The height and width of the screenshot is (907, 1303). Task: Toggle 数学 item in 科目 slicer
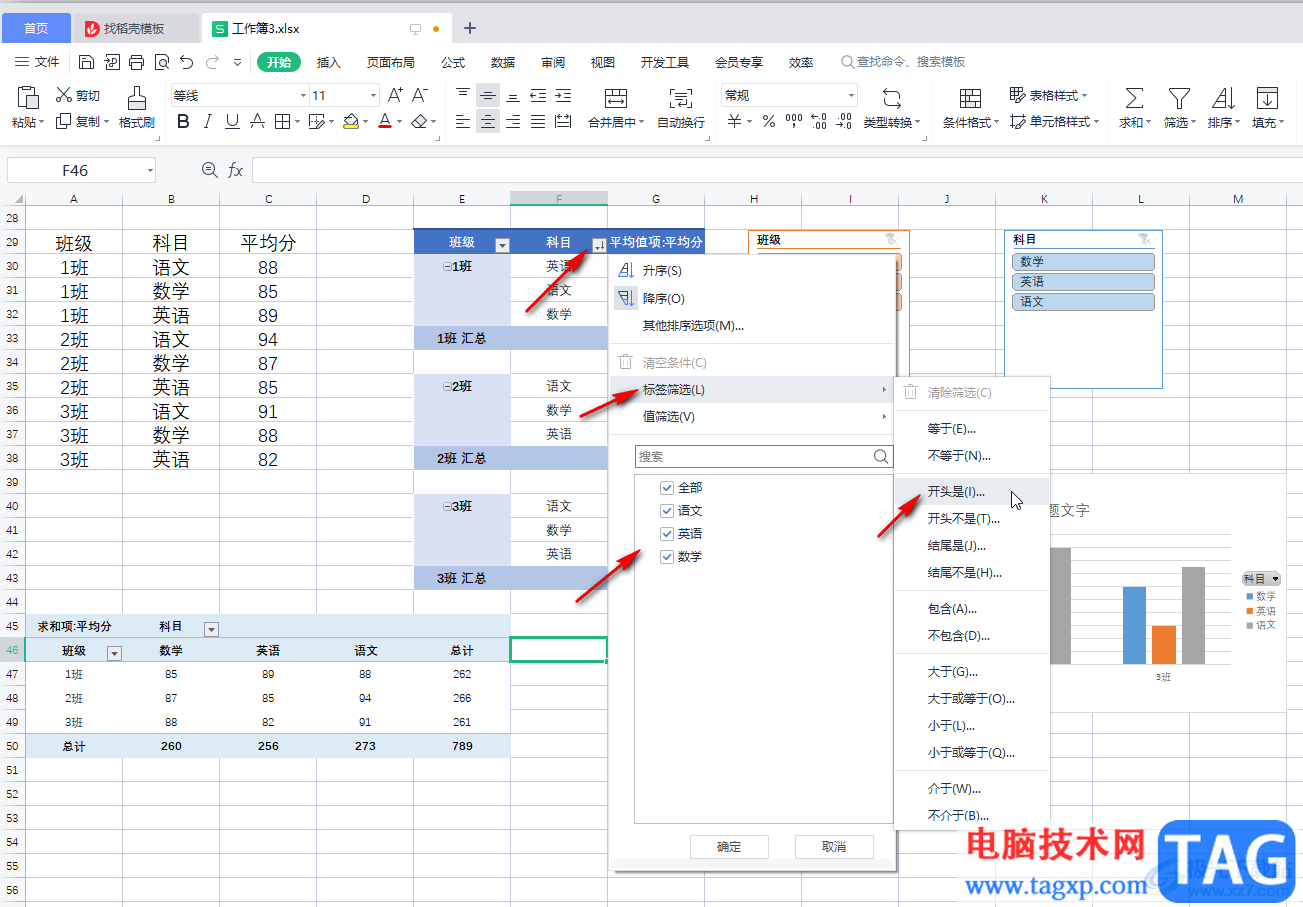(1084, 262)
